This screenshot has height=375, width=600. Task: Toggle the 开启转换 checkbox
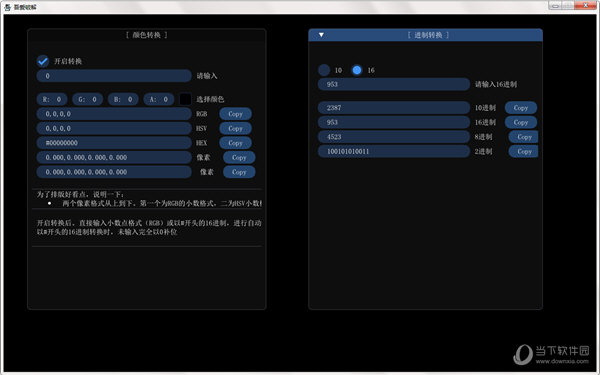[x=43, y=61]
